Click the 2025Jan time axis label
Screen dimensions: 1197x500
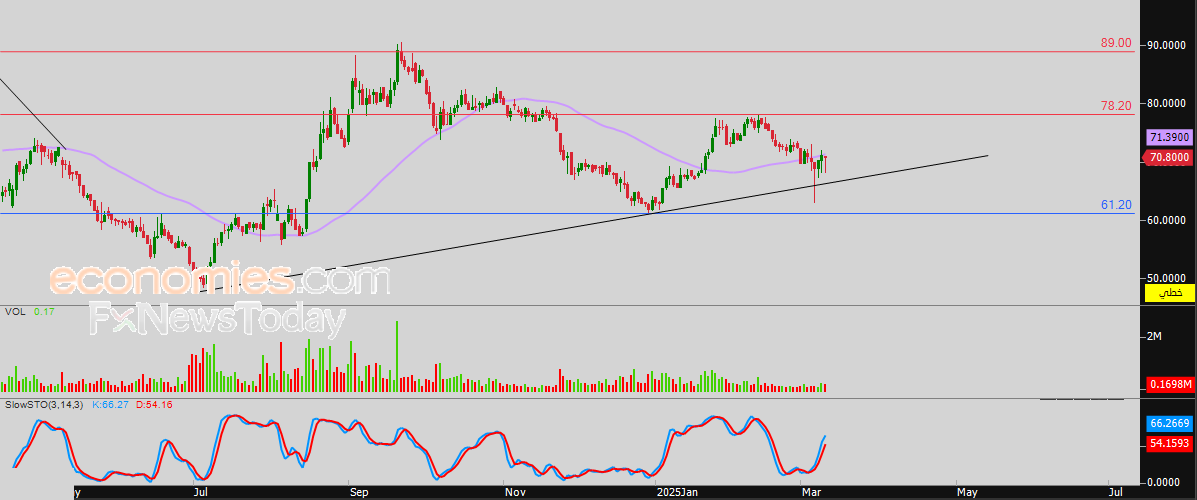point(677,493)
